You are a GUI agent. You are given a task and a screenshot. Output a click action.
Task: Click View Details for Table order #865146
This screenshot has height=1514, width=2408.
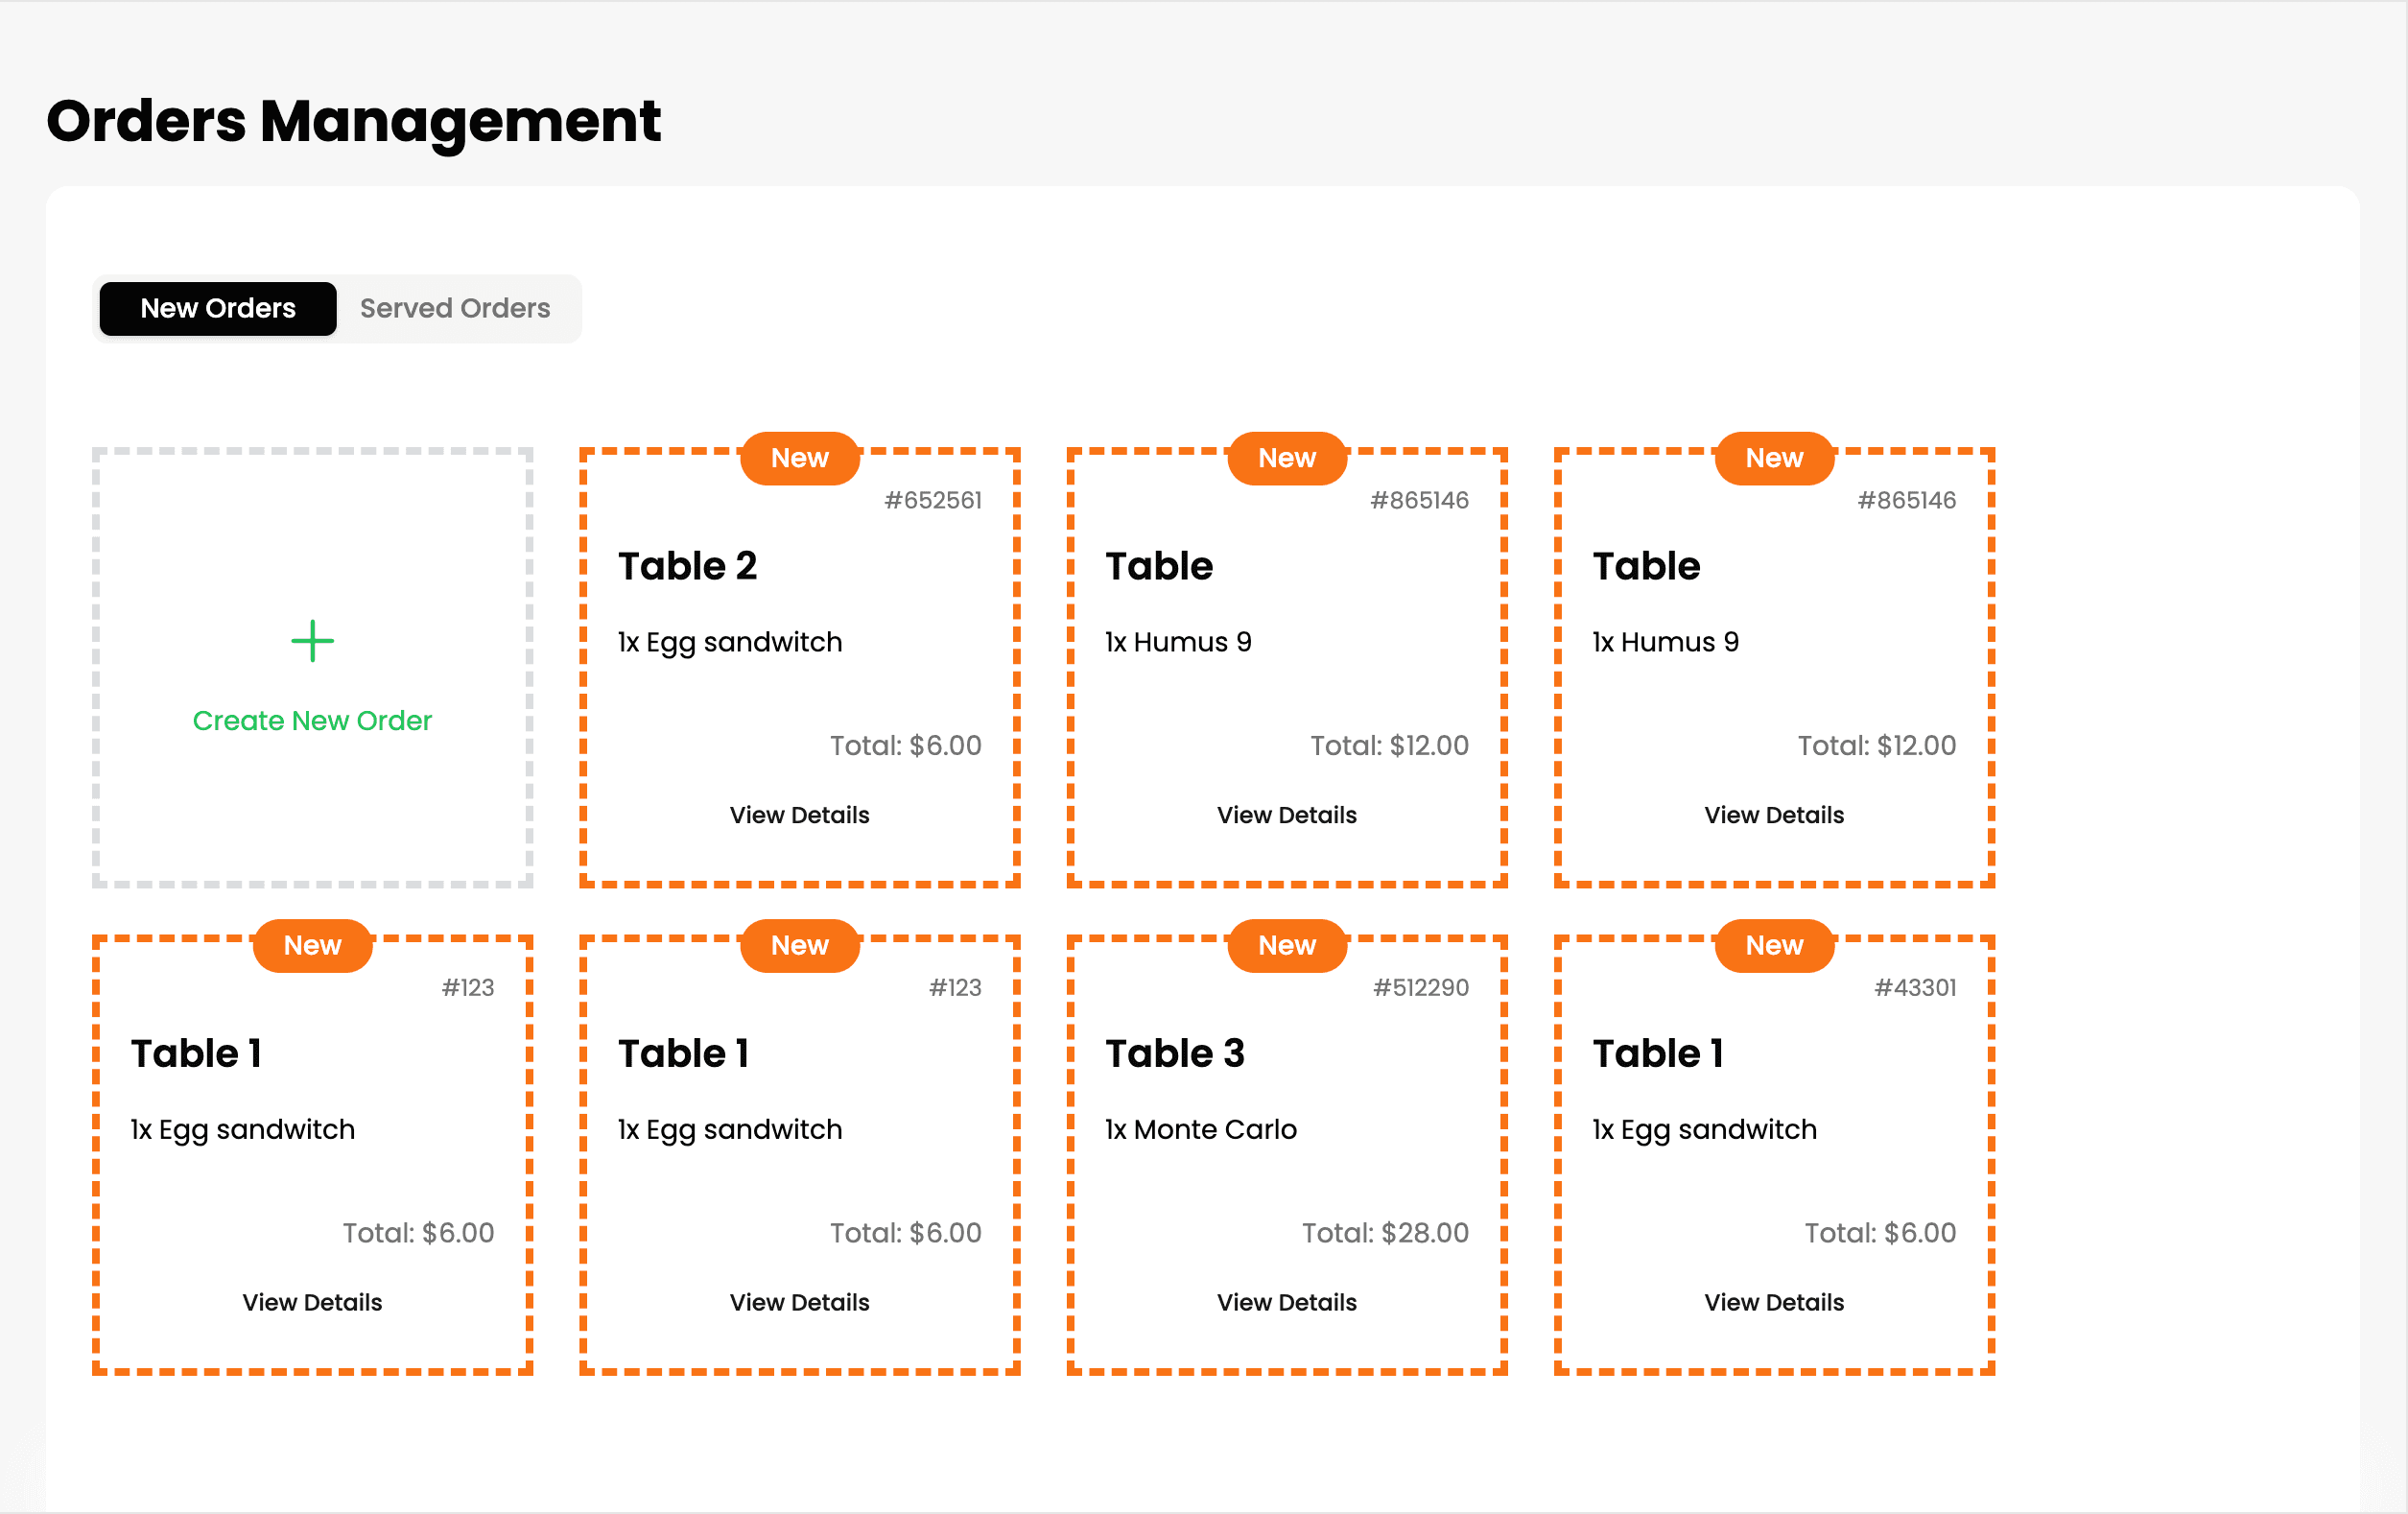(1287, 813)
